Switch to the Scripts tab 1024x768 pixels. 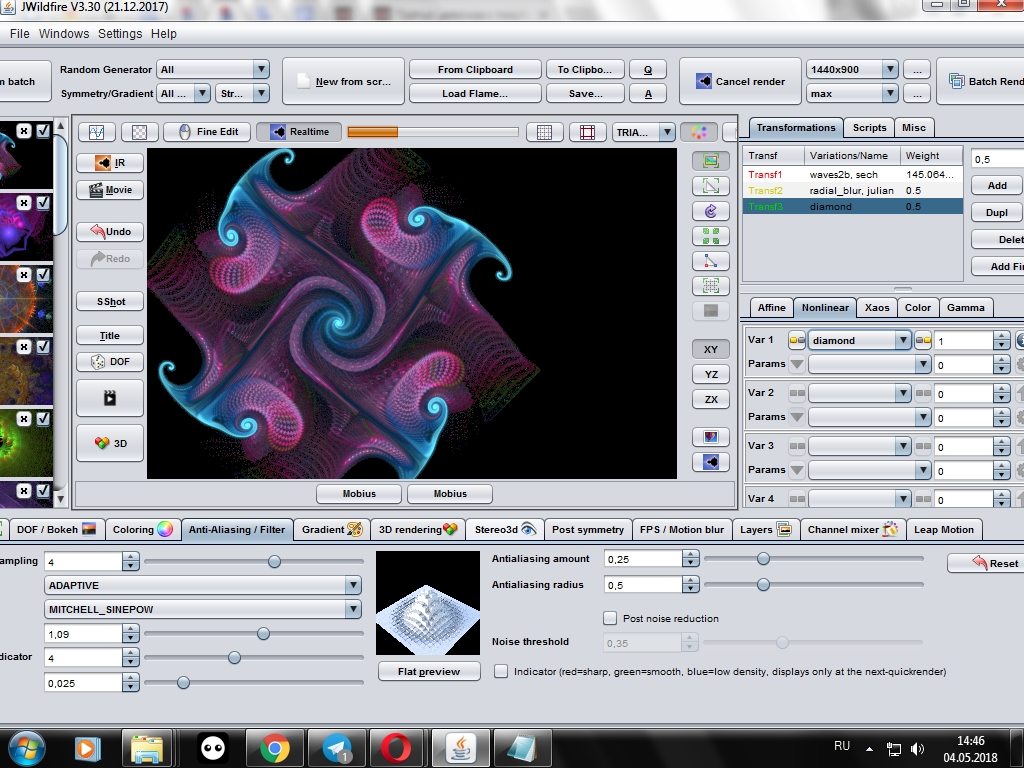coord(869,128)
